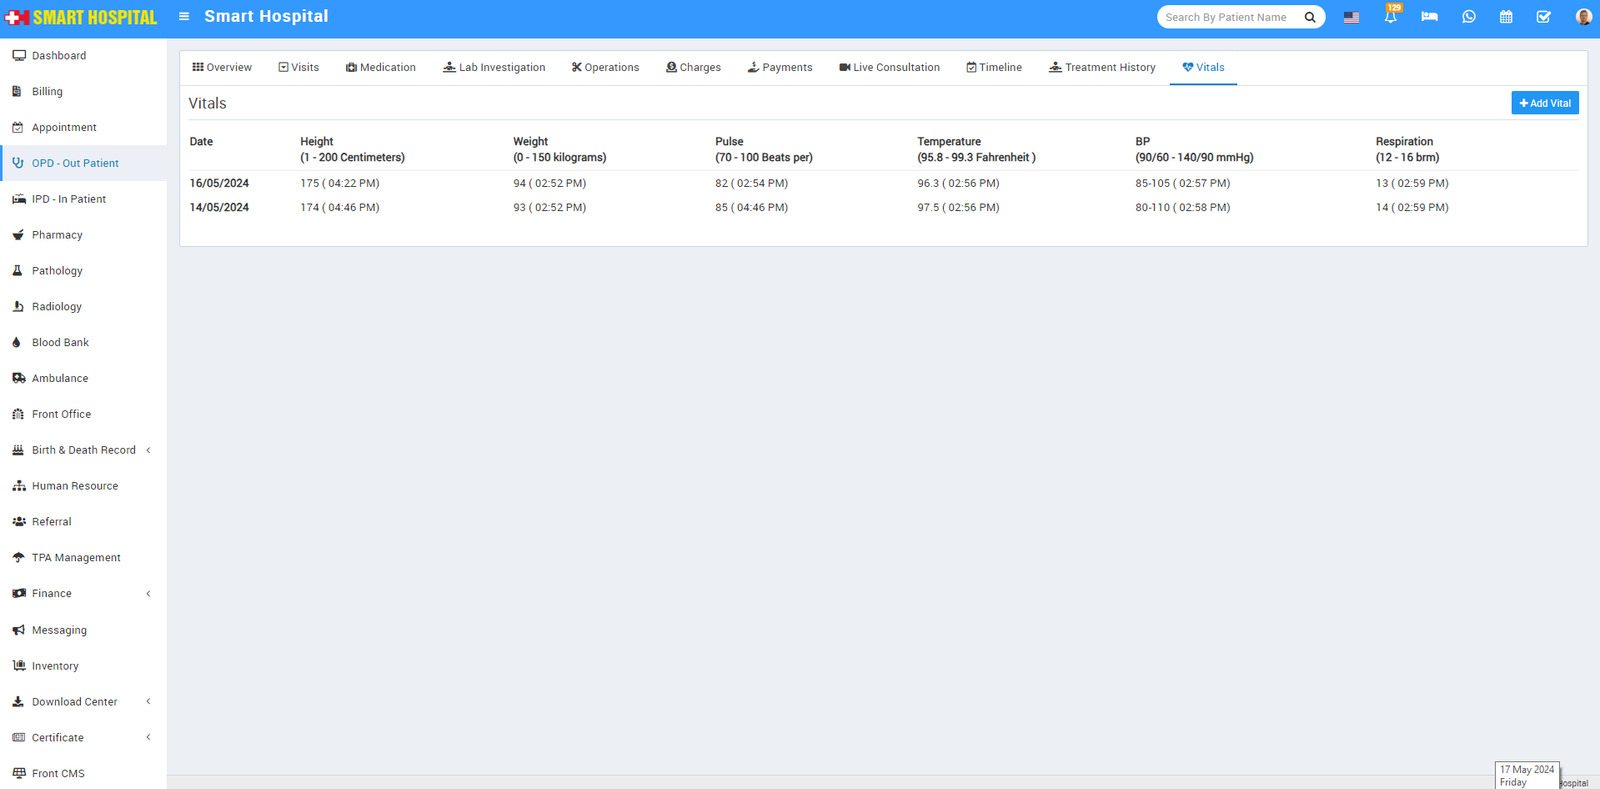Viewport: 1600px width, 789px height.
Task: Click the notification bell icon
Action: pyautogui.click(x=1390, y=17)
